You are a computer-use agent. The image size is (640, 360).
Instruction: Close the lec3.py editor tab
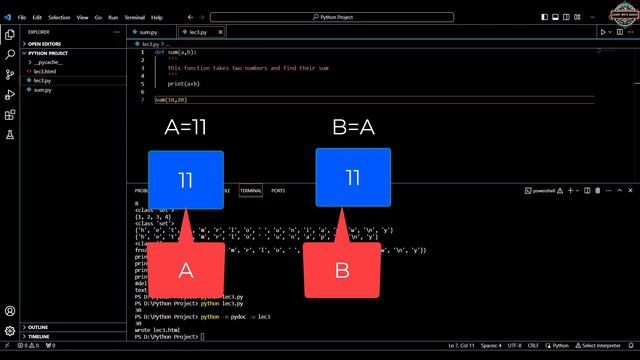coord(220,32)
